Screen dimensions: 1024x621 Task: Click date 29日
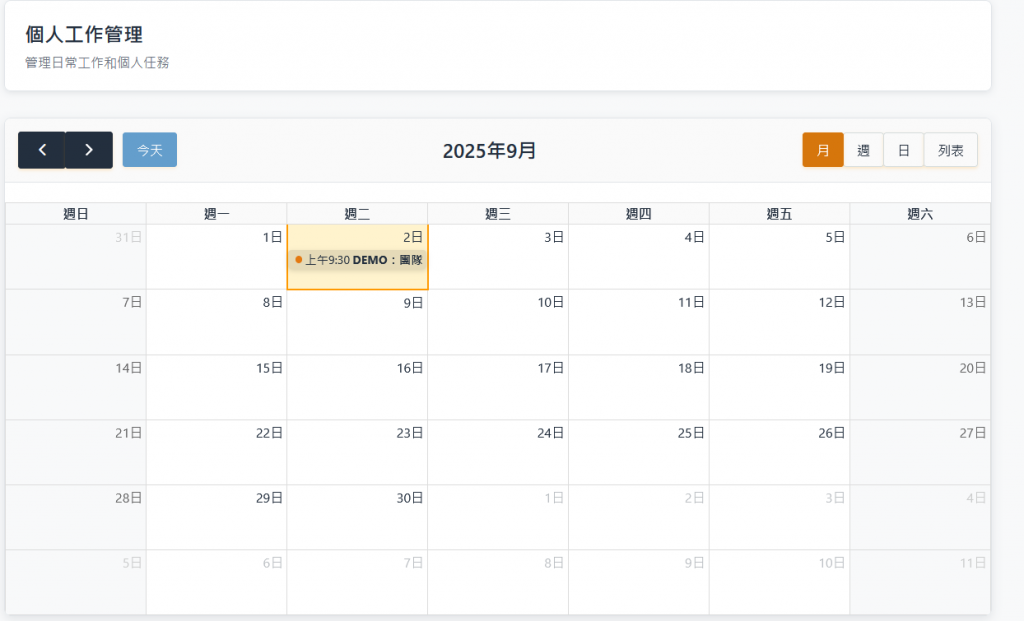pos(269,498)
